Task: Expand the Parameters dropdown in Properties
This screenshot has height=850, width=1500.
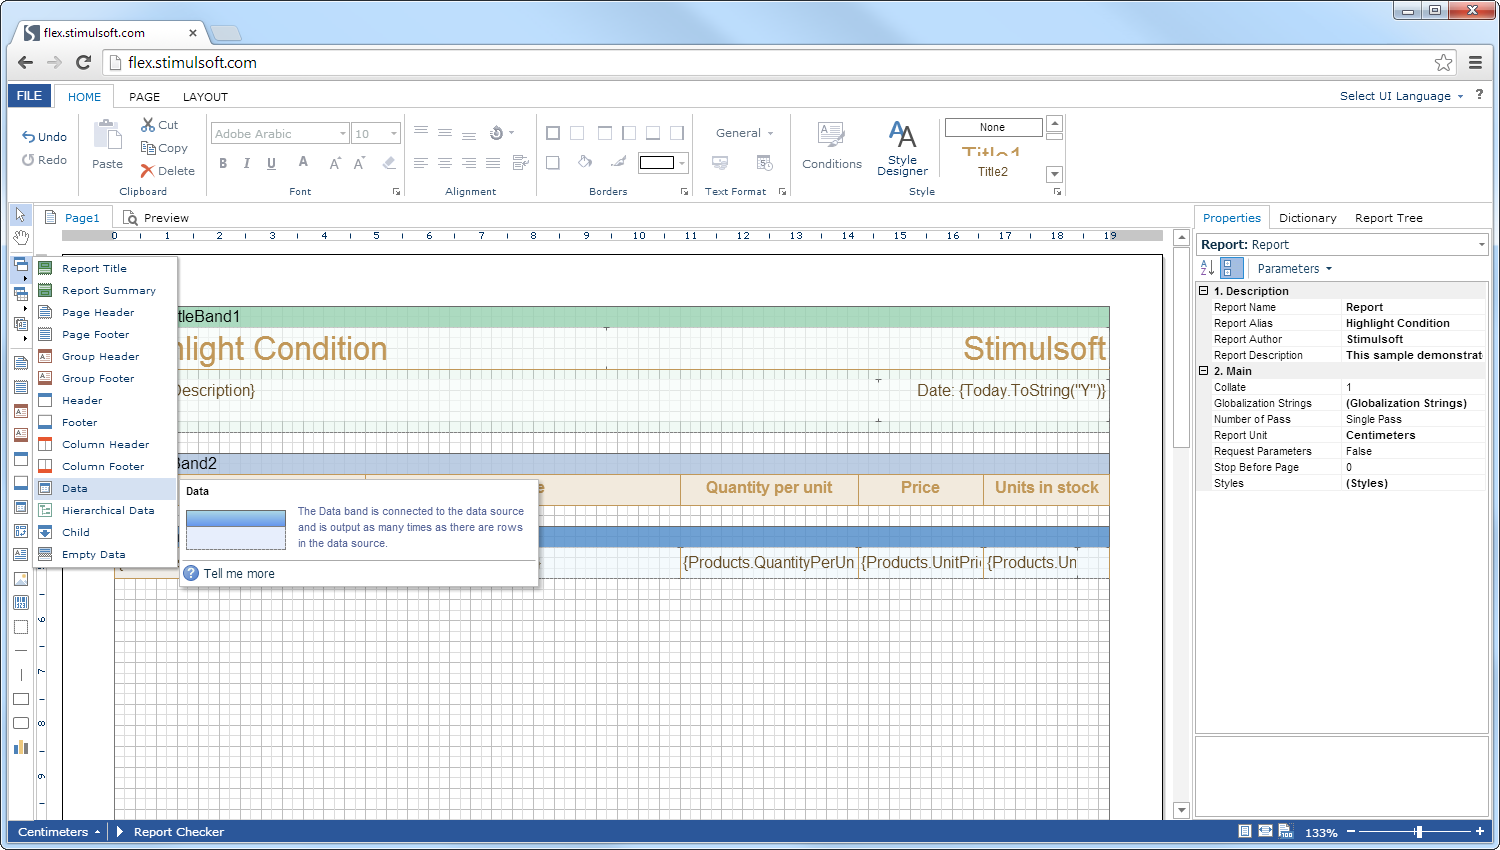Action: click(1294, 268)
